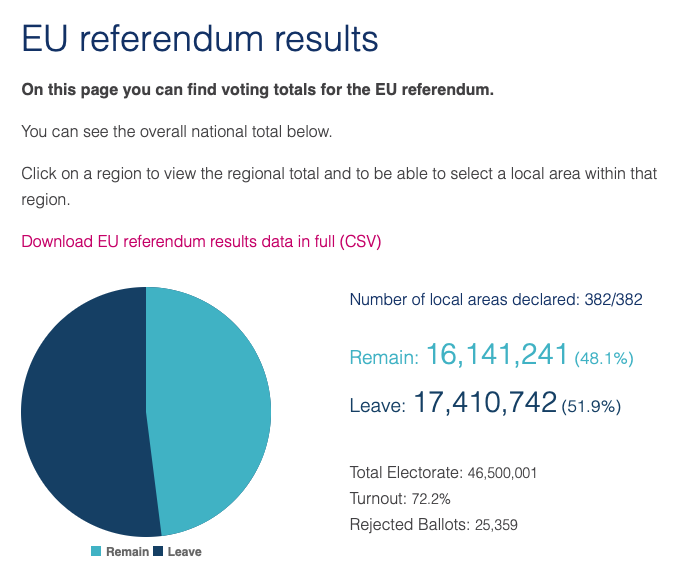Click the 'Click on a region' instruction paragraph
Image resolution: width=680 pixels, height=577 pixels.
tap(339, 173)
